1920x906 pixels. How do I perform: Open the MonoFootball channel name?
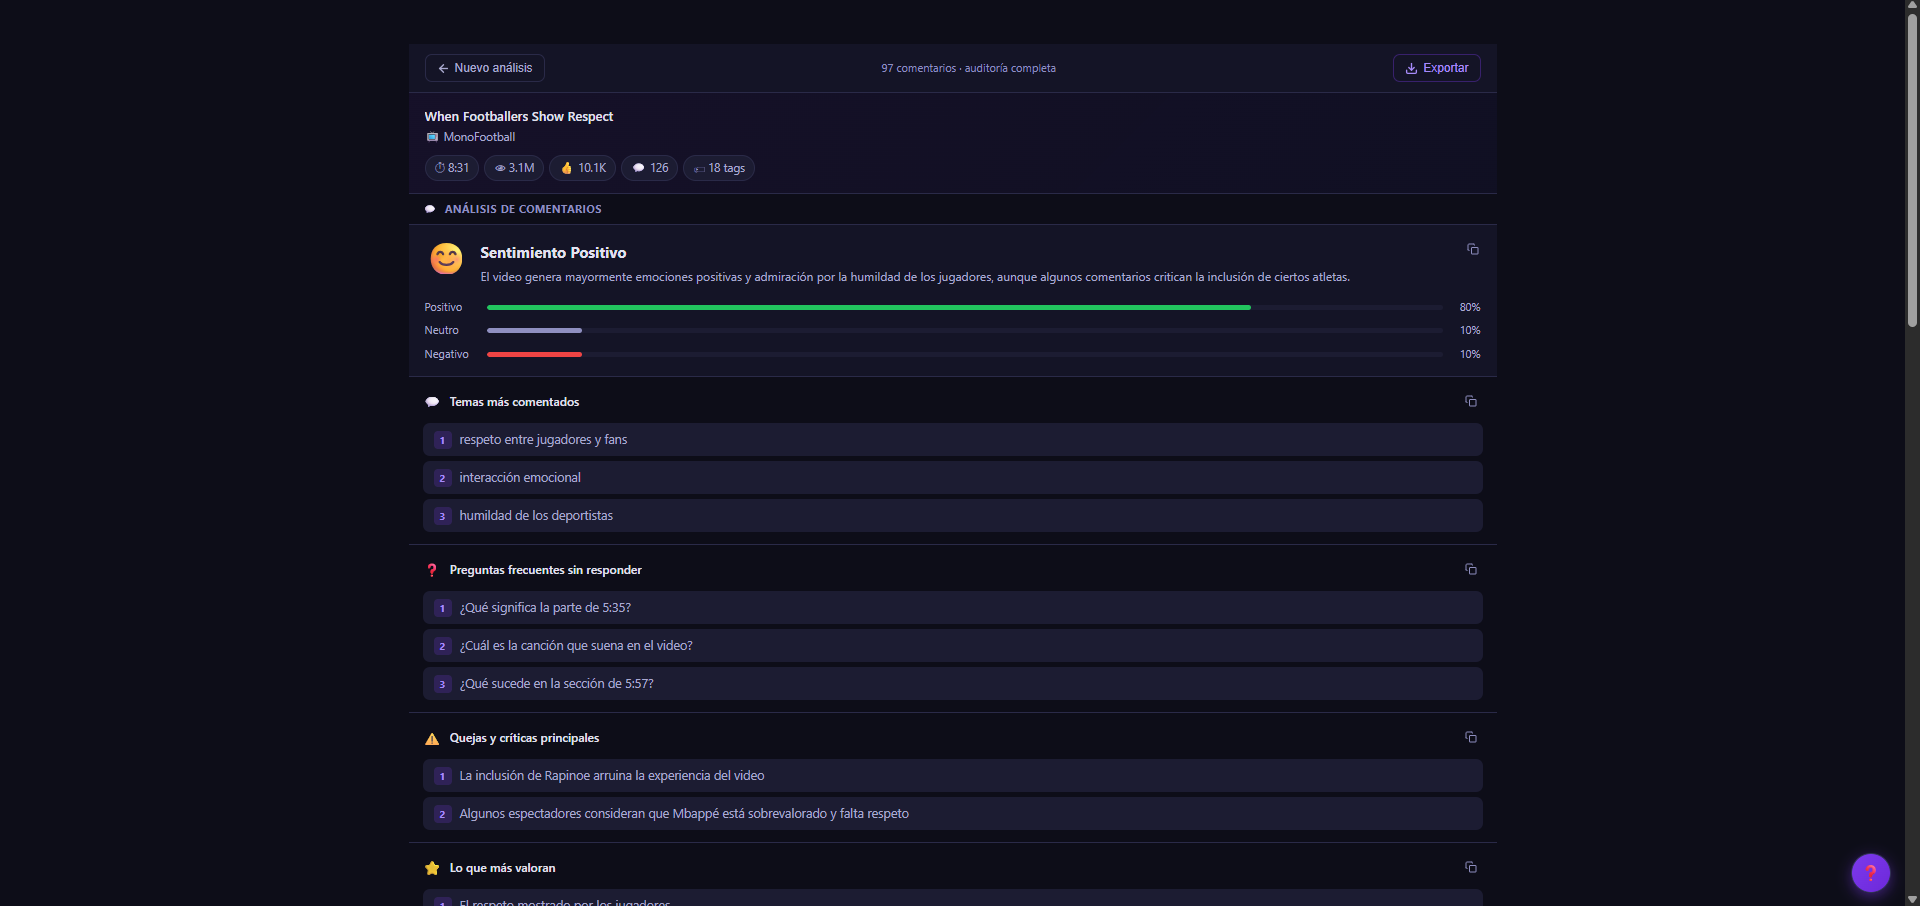pos(479,137)
